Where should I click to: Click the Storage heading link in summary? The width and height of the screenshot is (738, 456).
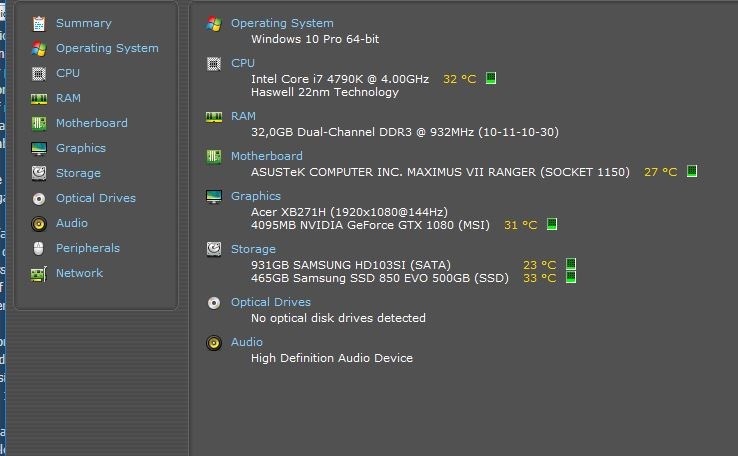(253, 249)
